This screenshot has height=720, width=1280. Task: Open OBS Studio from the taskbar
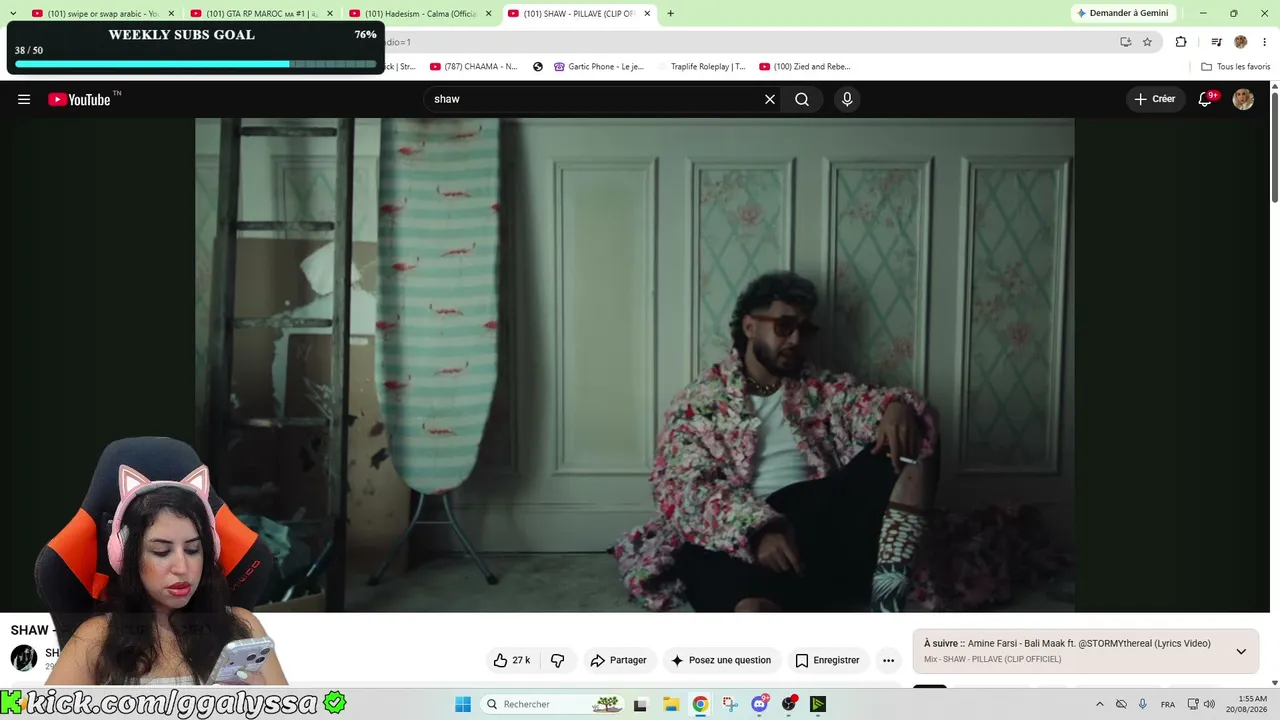pos(789,704)
